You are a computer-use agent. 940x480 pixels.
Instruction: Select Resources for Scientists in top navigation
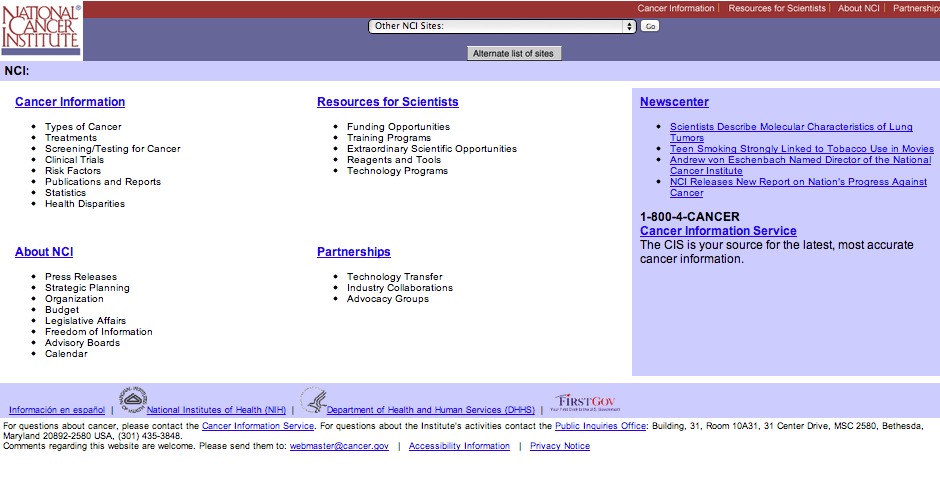tap(777, 8)
